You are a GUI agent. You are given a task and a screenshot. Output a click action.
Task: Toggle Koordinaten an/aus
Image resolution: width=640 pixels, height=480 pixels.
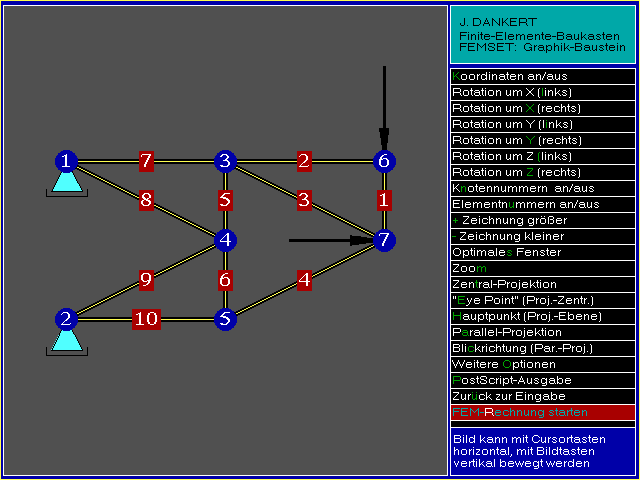coord(542,76)
